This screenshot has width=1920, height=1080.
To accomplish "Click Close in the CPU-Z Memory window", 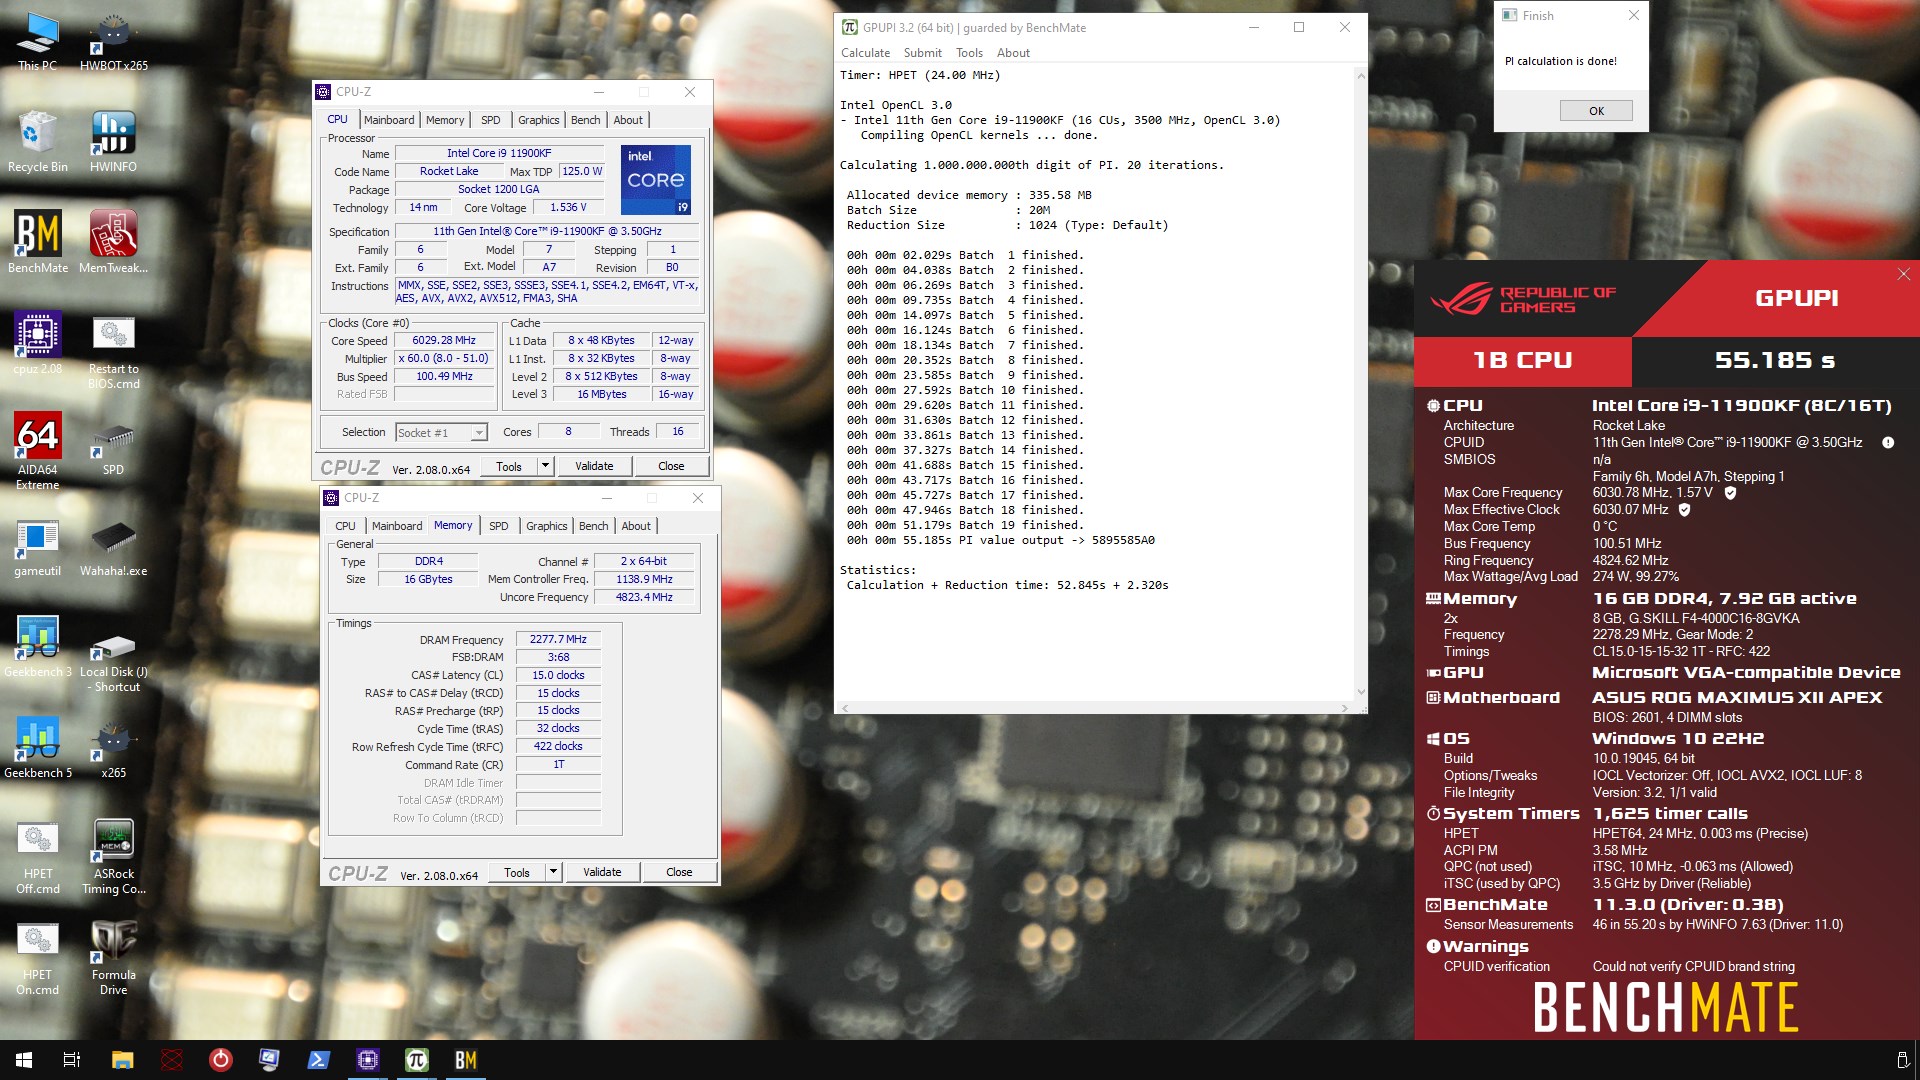I will 679,872.
